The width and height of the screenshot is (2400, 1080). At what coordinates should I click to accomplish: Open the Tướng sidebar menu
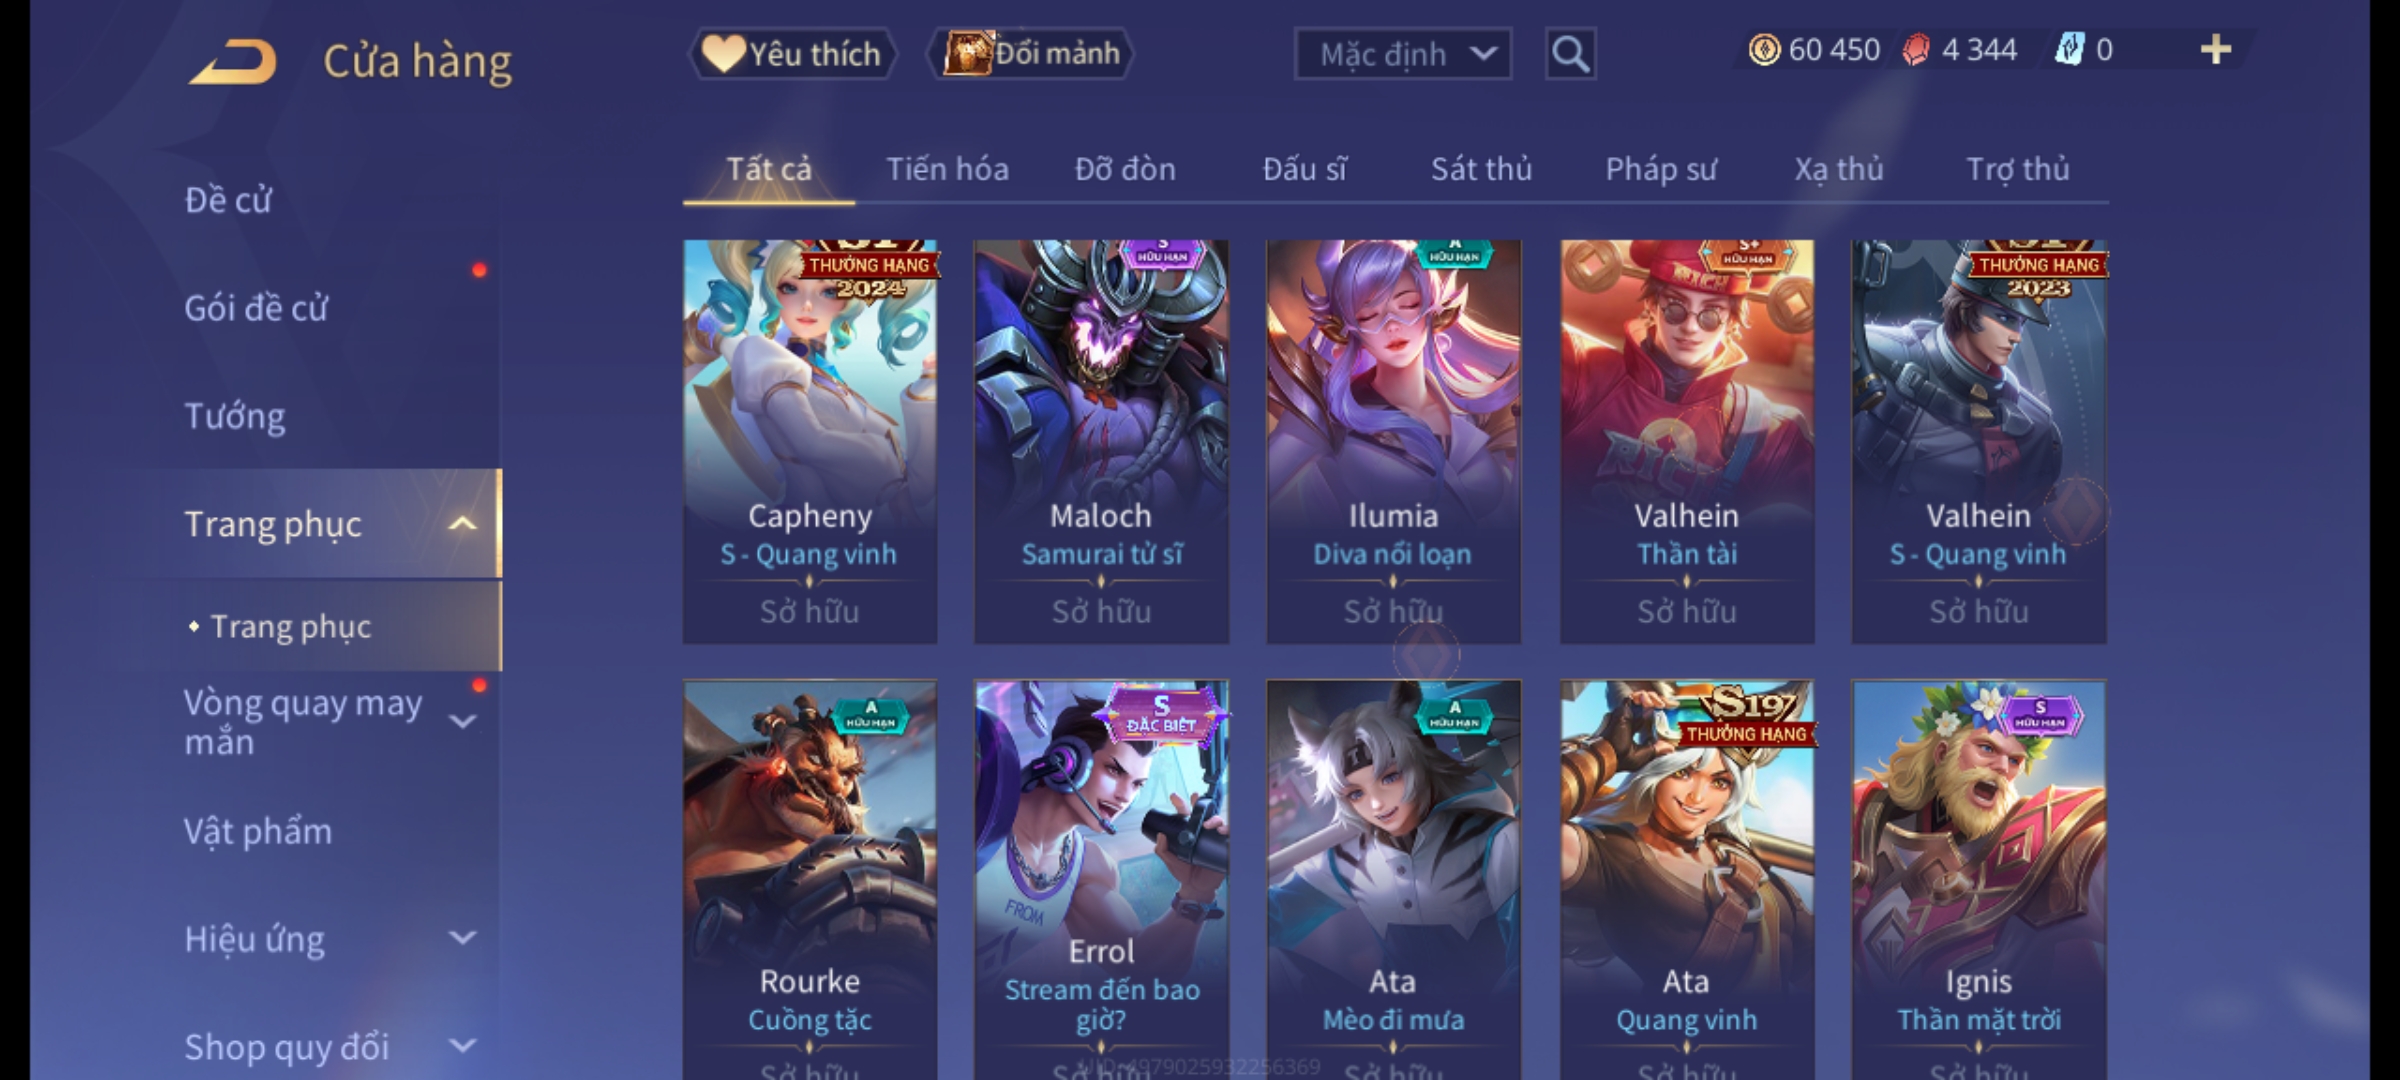[x=235, y=416]
